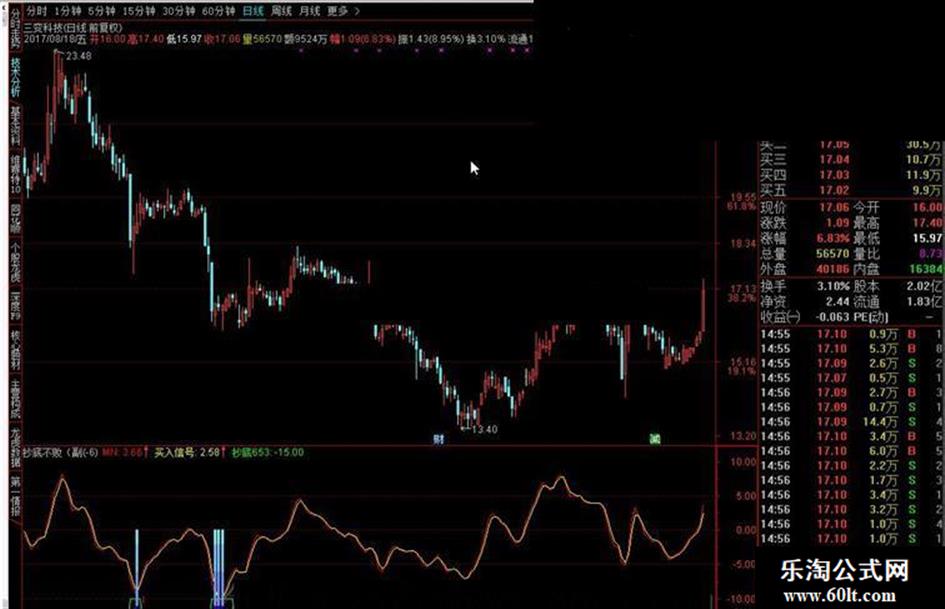Click the 涨幅 6.83% value
This screenshot has height=609, width=945.
[x=832, y=238]
